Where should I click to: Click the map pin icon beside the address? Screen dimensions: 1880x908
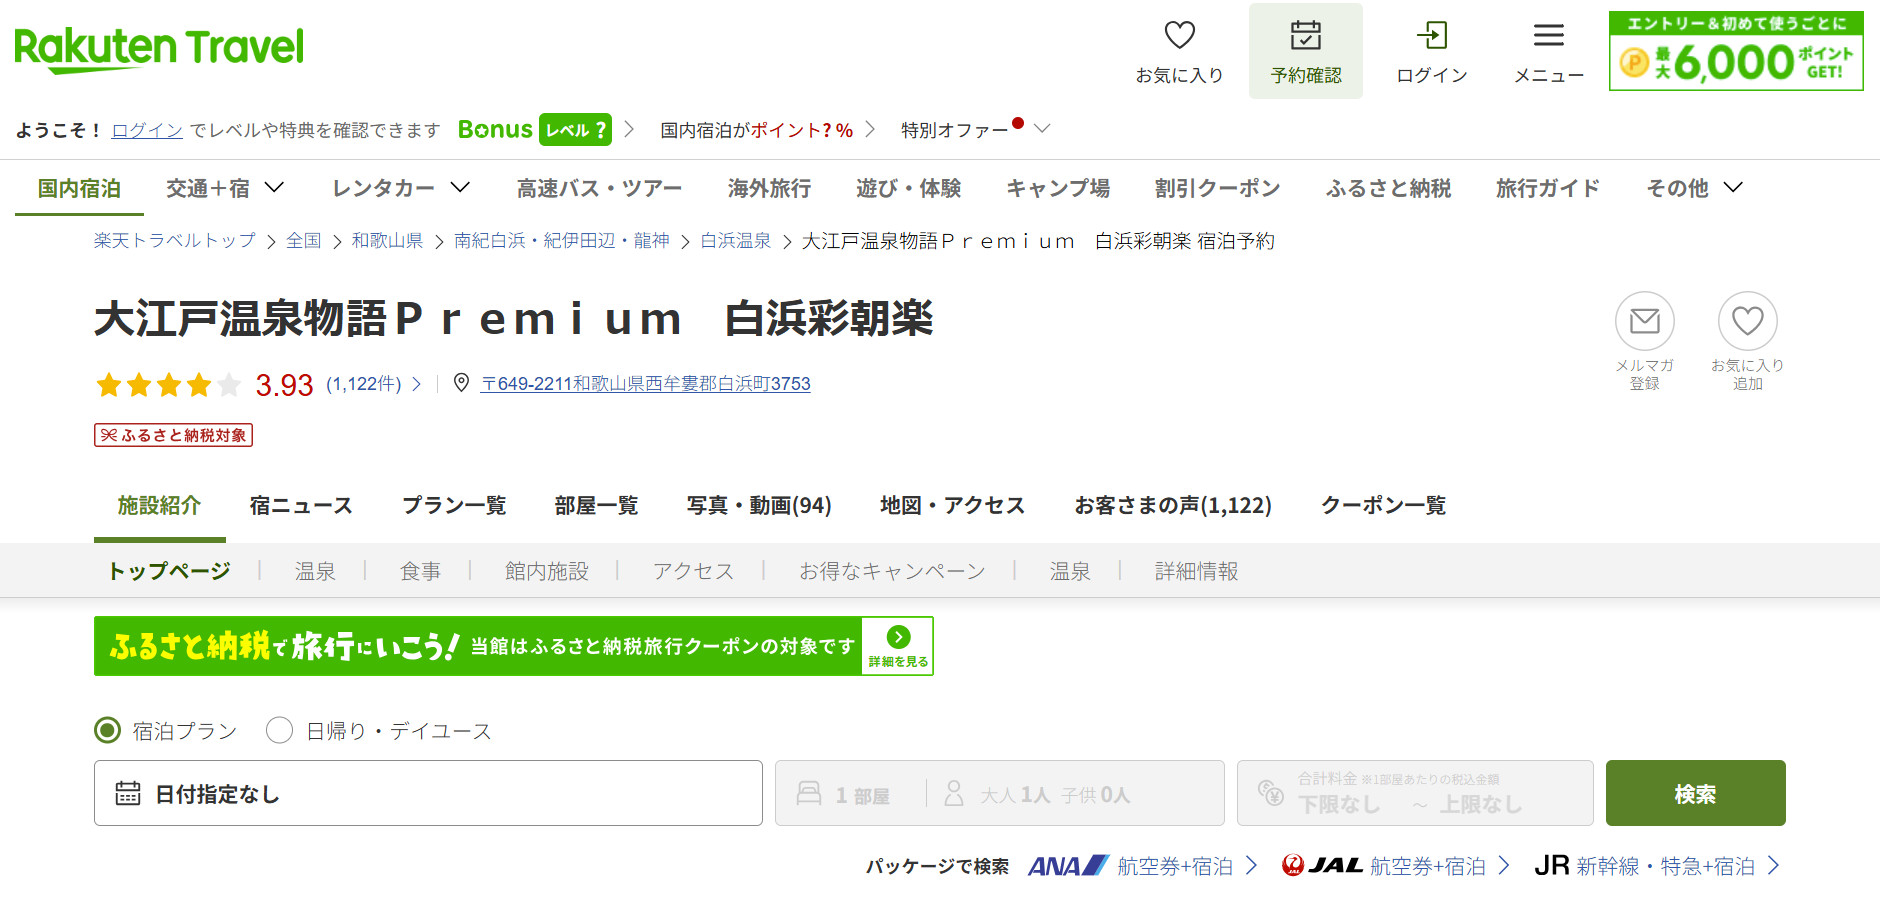pos(461,383)
